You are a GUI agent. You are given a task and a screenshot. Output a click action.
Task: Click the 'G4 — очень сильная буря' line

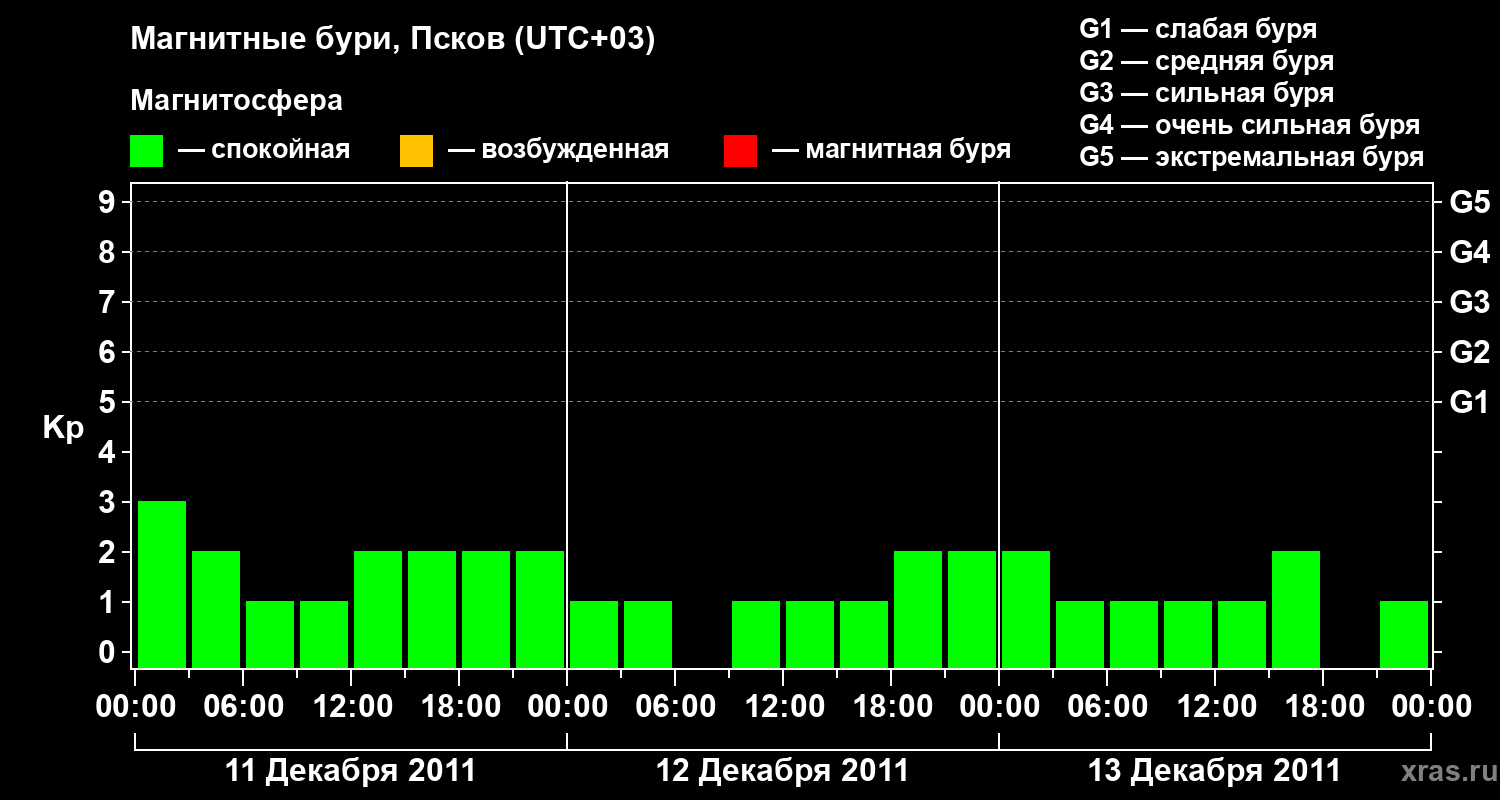[x=1250, y=125]
